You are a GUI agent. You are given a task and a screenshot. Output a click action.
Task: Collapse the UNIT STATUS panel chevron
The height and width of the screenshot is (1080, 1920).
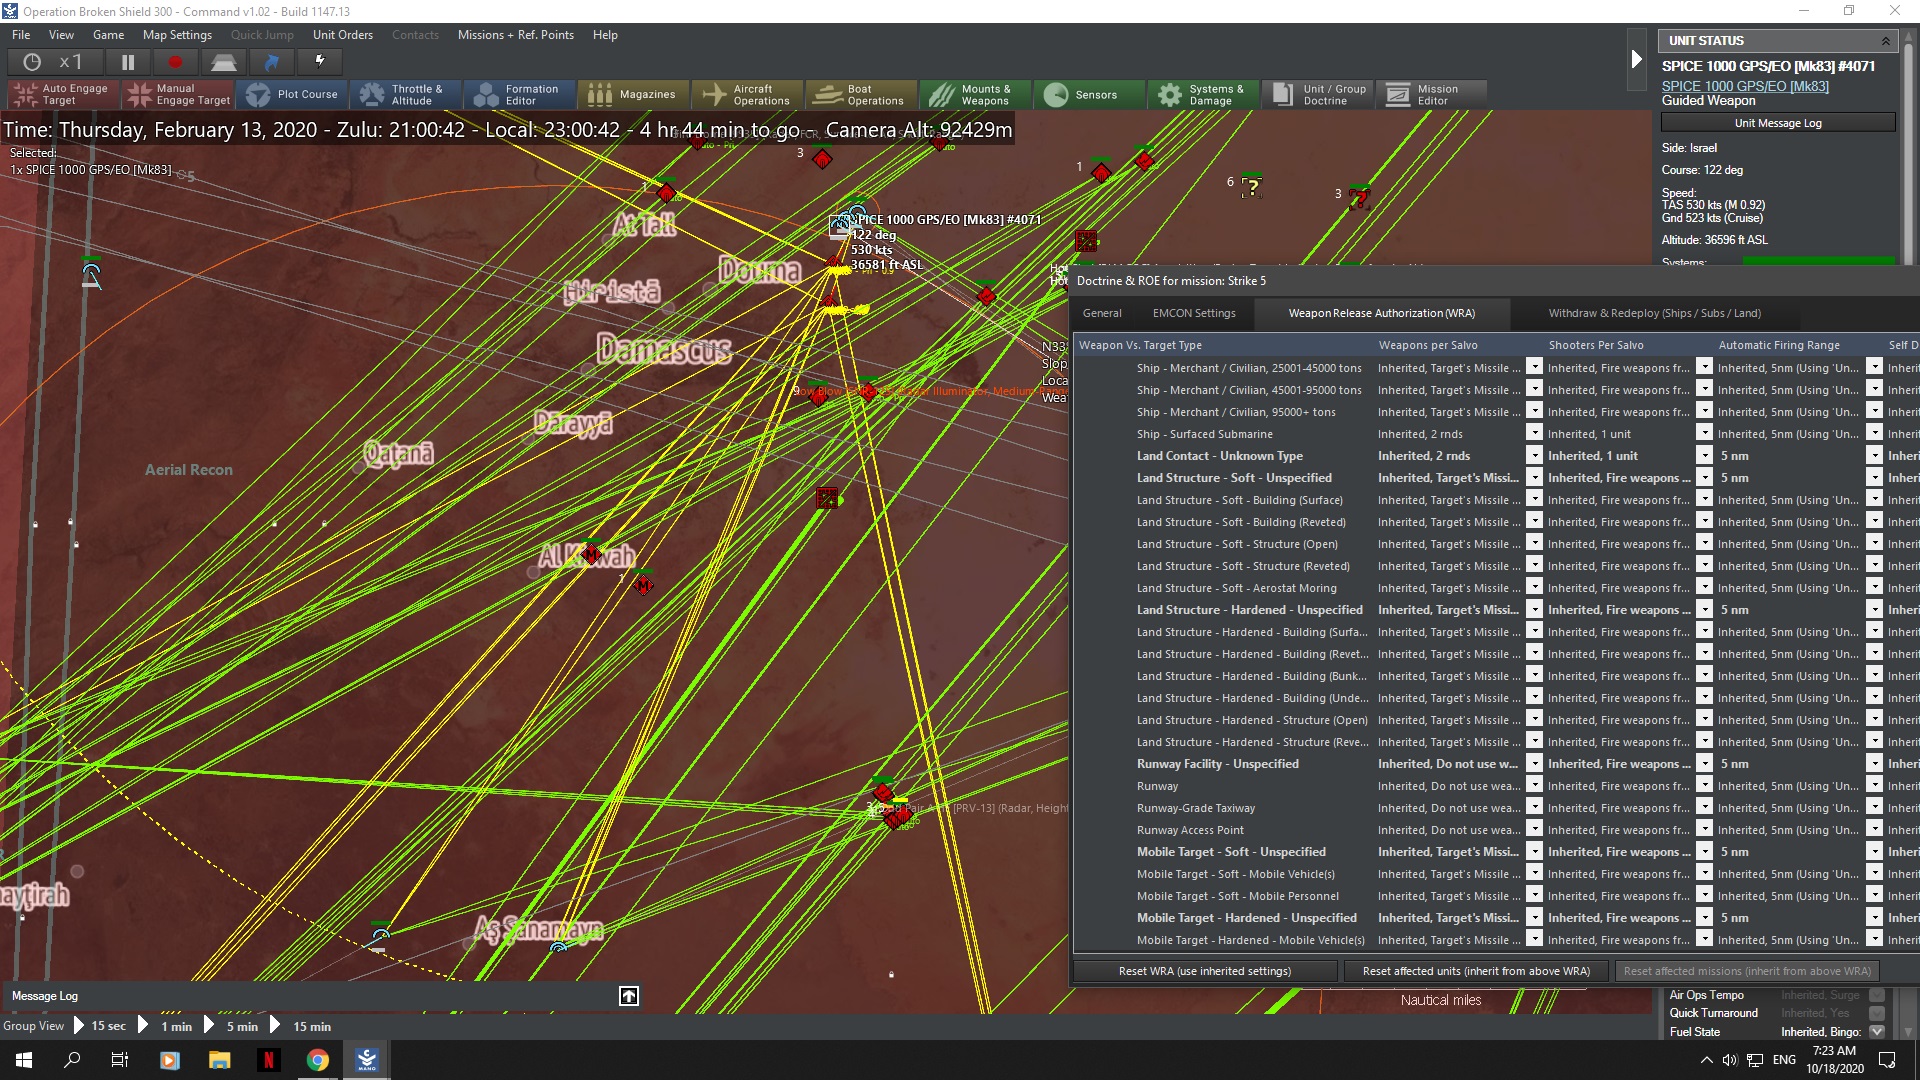click(x=1886, y=41)
